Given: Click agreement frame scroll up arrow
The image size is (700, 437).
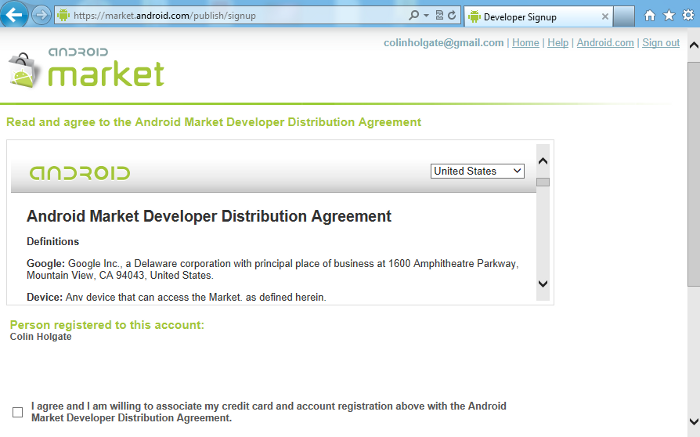Looking at the screenshot, I should pyautogui.click(x=543, y=161).
